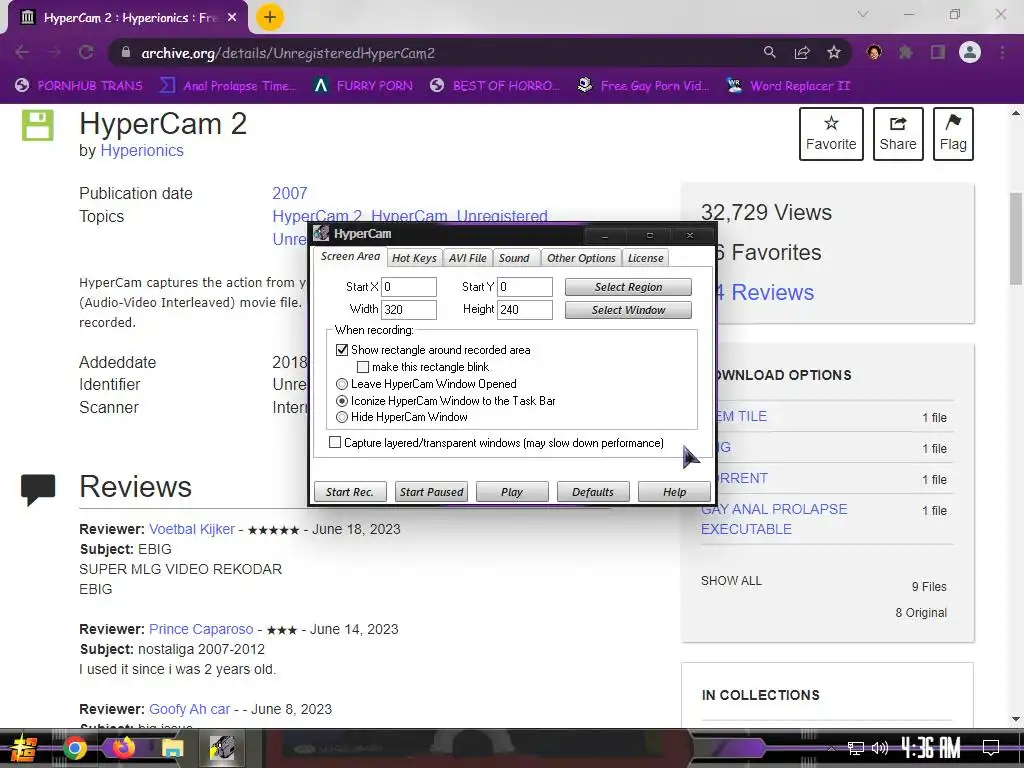The width and height of the screenshot is (1024, 768).
Task: Open the Hyperionics author link
Action: point(142,151)
